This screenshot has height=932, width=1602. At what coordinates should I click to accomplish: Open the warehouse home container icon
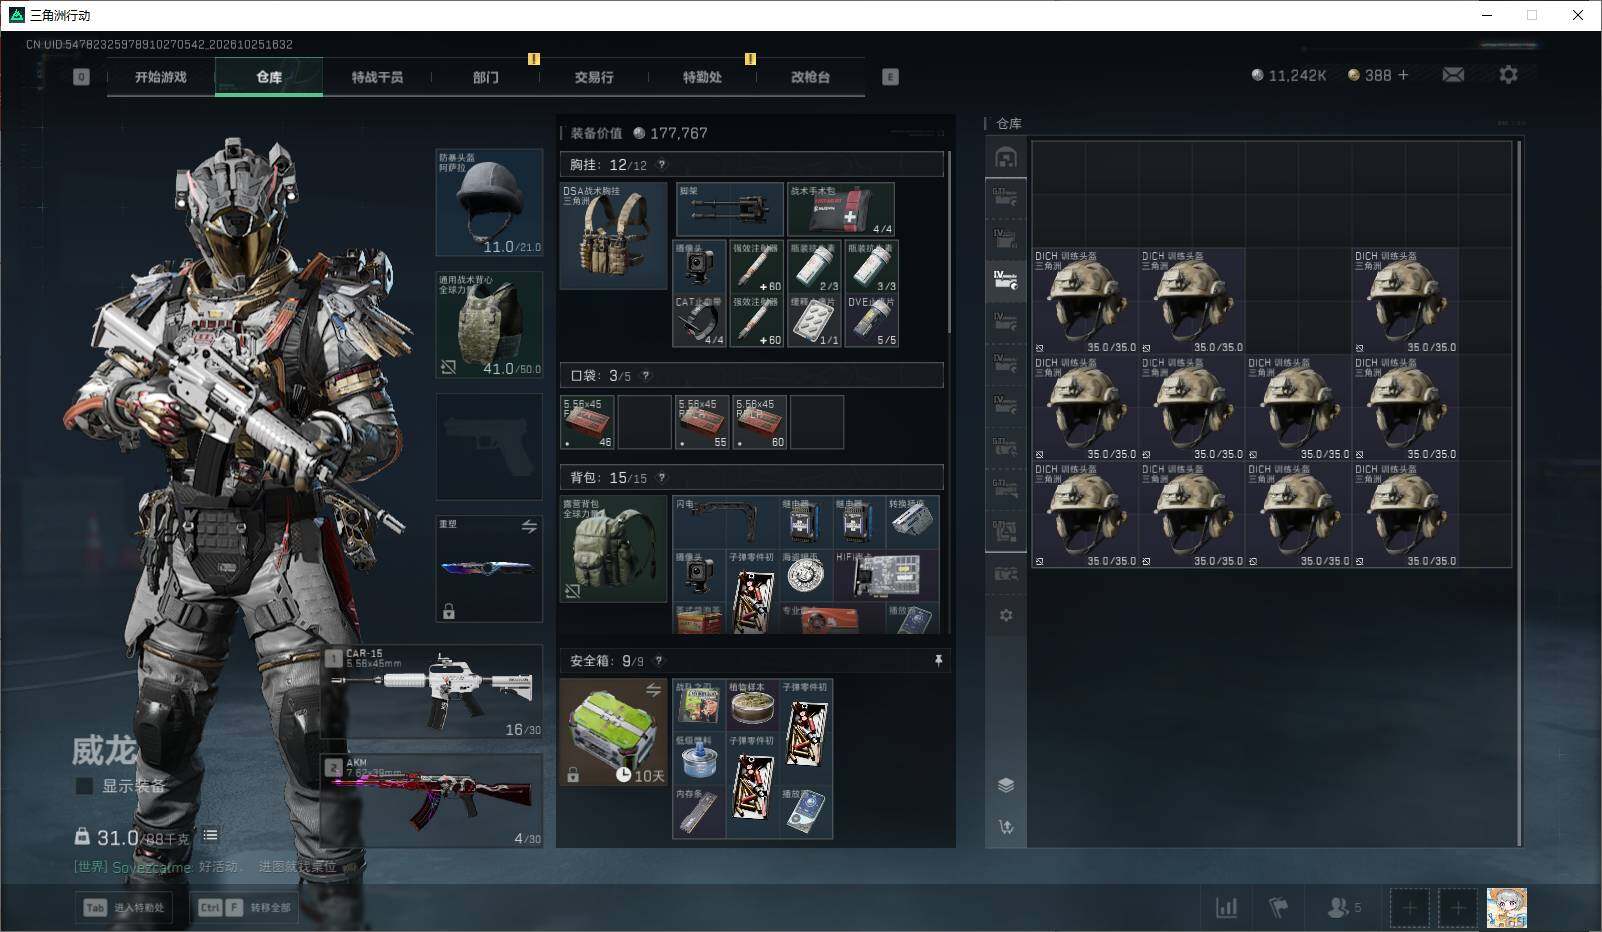(x=1006, y=158)
